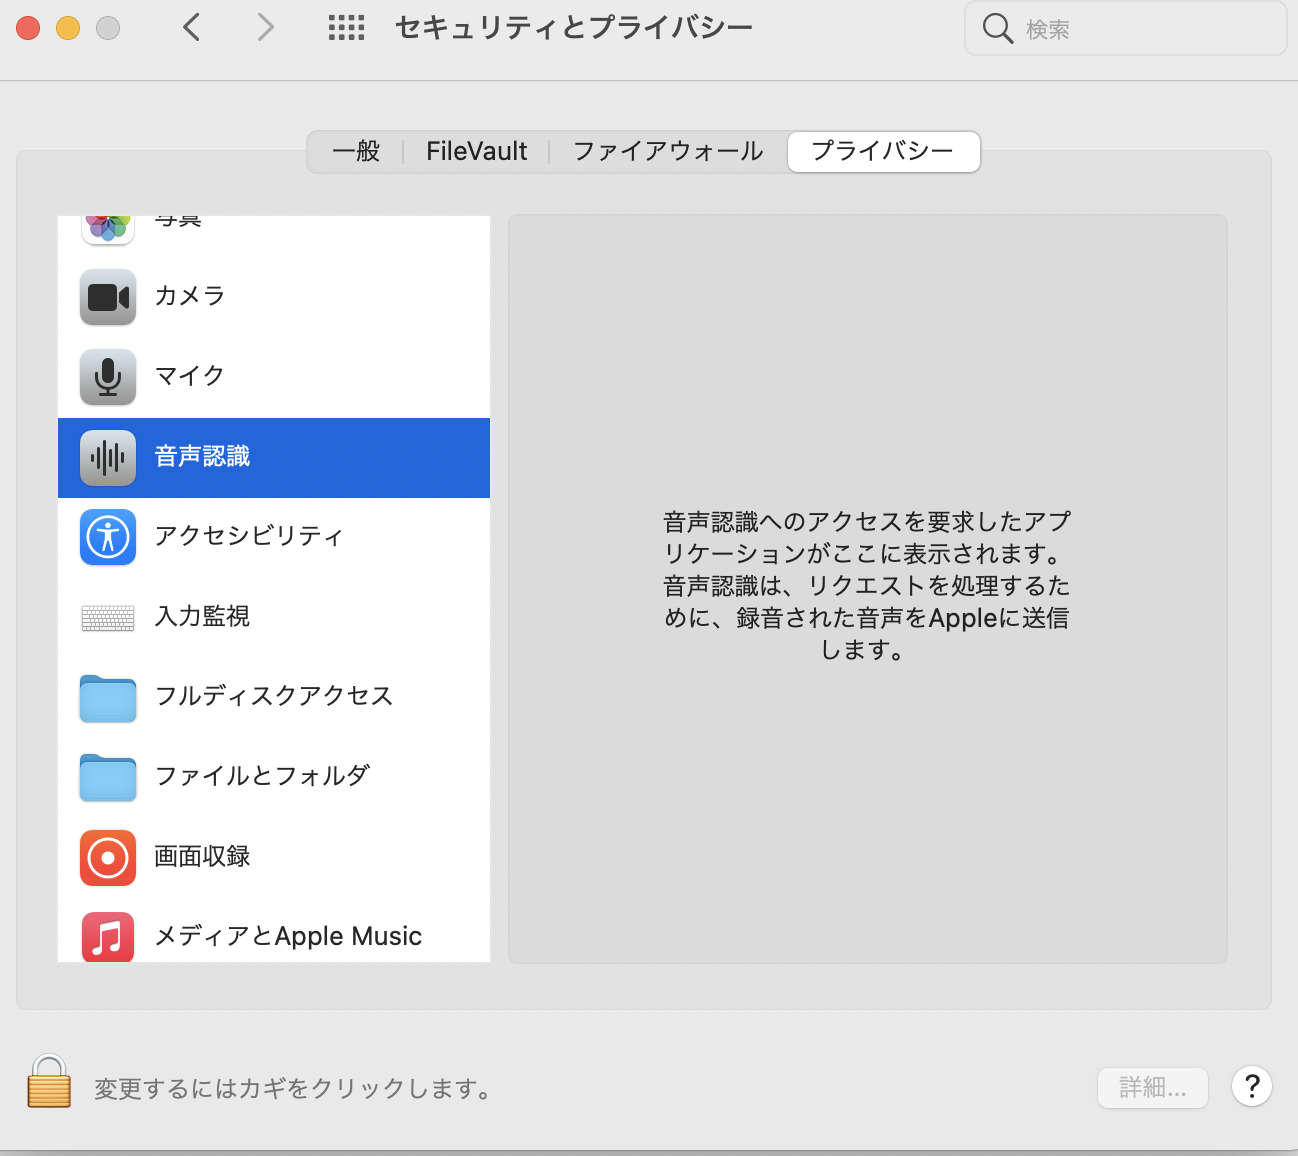Click the Advanced (詳細...) button
1298x1156 pixels.
(1152, 1087)
